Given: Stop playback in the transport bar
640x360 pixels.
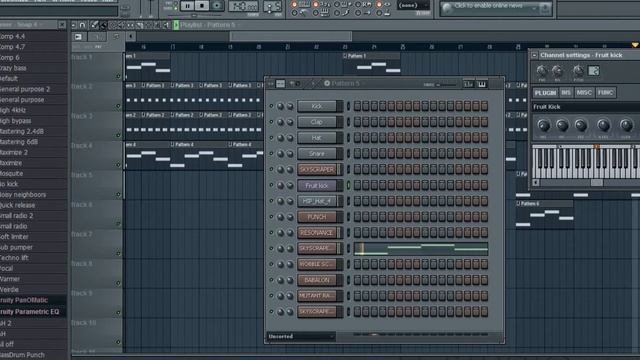Looking at the screenshot, I should tap(202, 6).
